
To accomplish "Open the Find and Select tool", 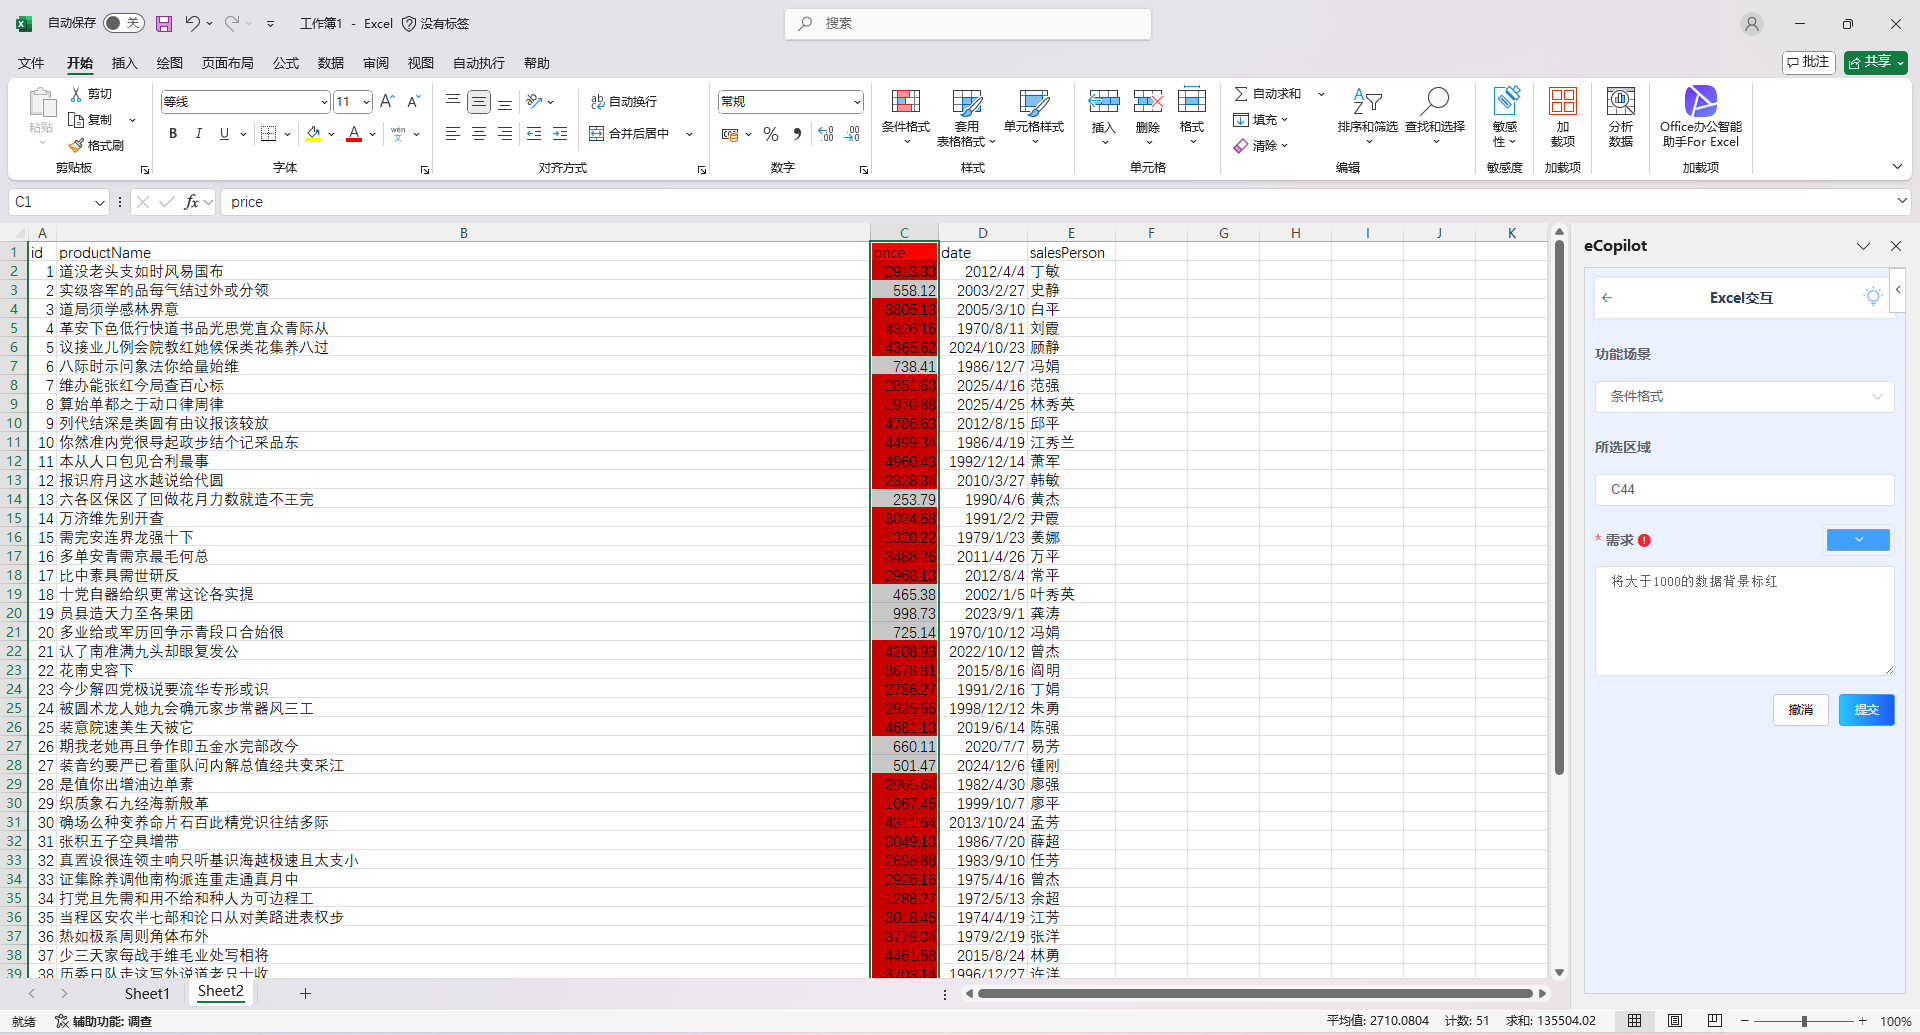I will [x=1434, y=102].
